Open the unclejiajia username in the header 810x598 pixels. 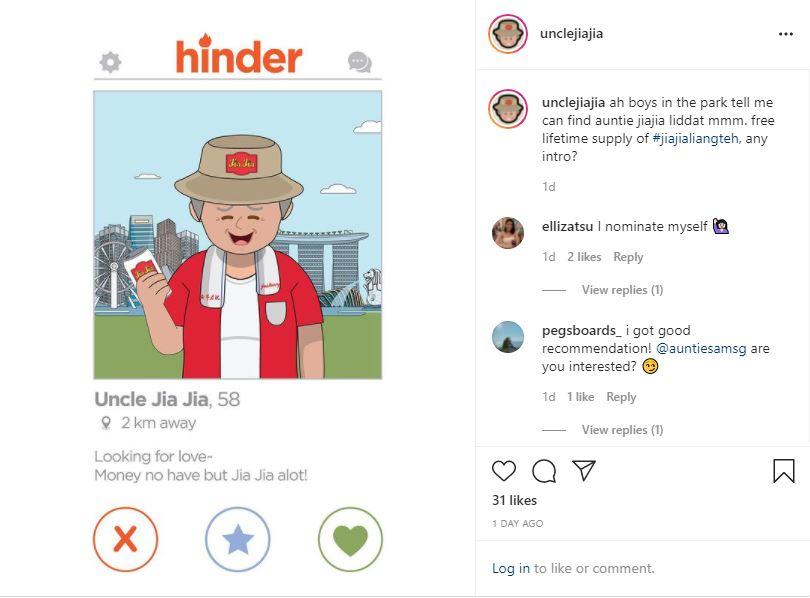571,34
